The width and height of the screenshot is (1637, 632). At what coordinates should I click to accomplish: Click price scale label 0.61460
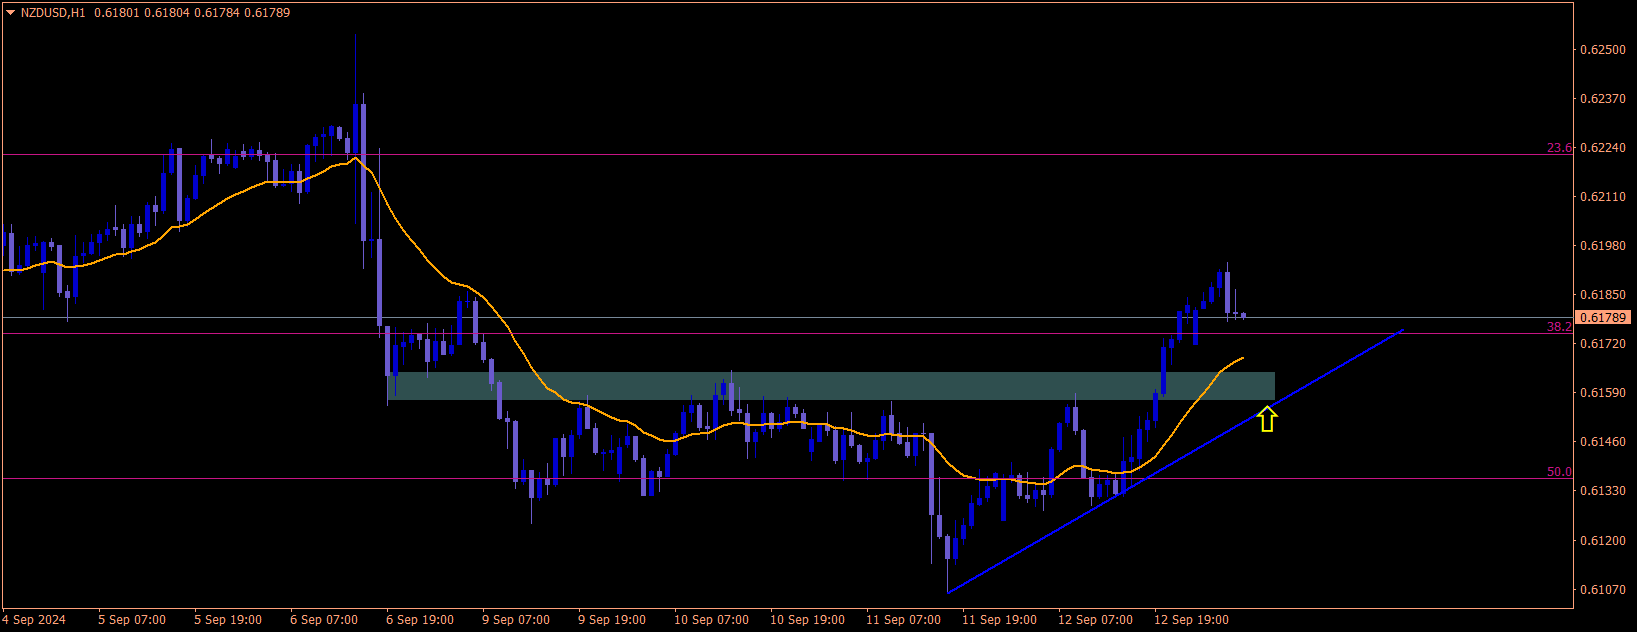(1603, 442)
